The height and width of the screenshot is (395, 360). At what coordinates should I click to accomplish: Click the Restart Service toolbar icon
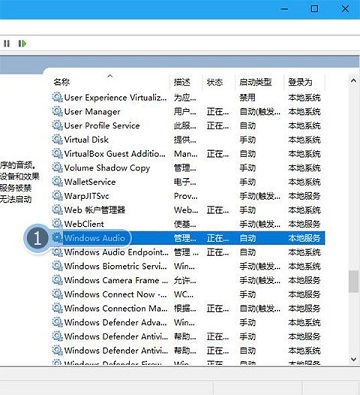22,43
